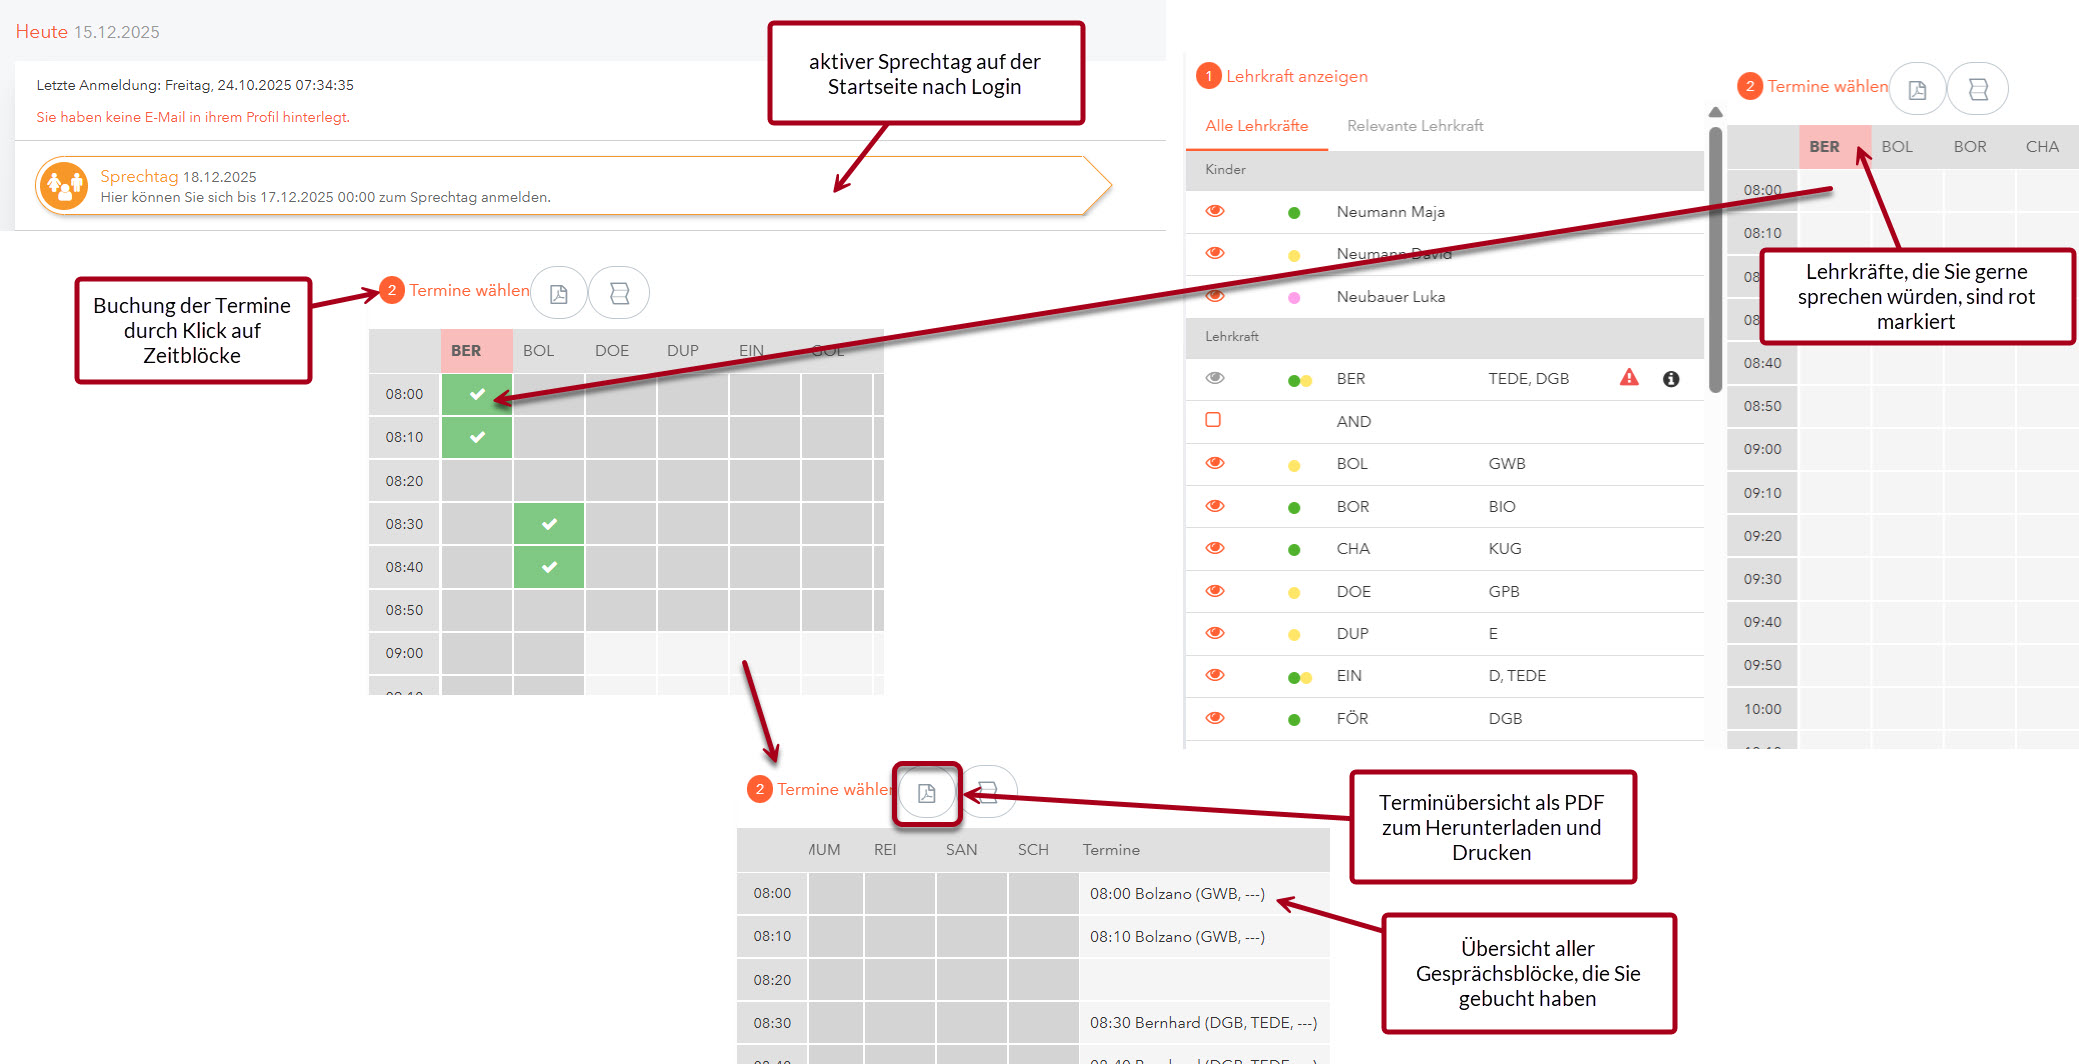Collapse the Lehrkraft section header

1231,337
